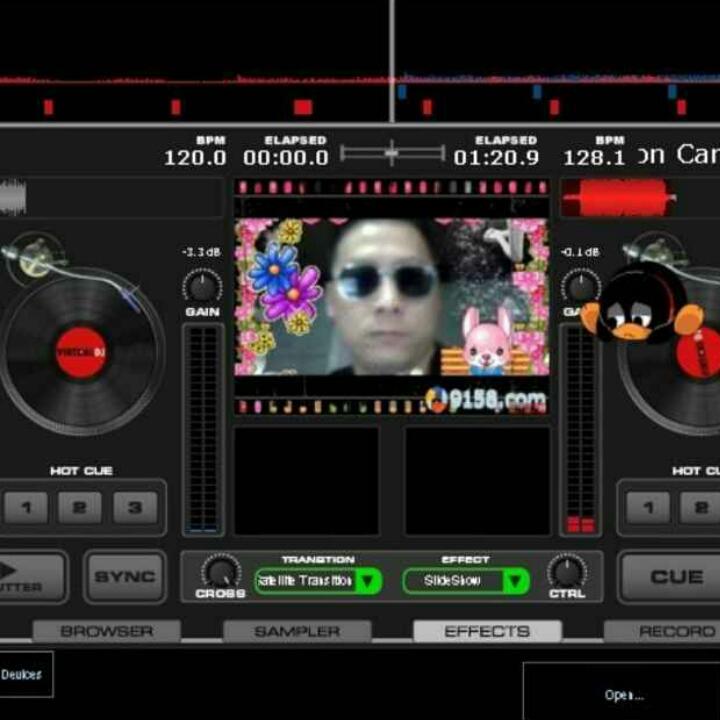Open the Satellite Transition dropdown
The width and height of the screenshot is (720, 720).
305,581
